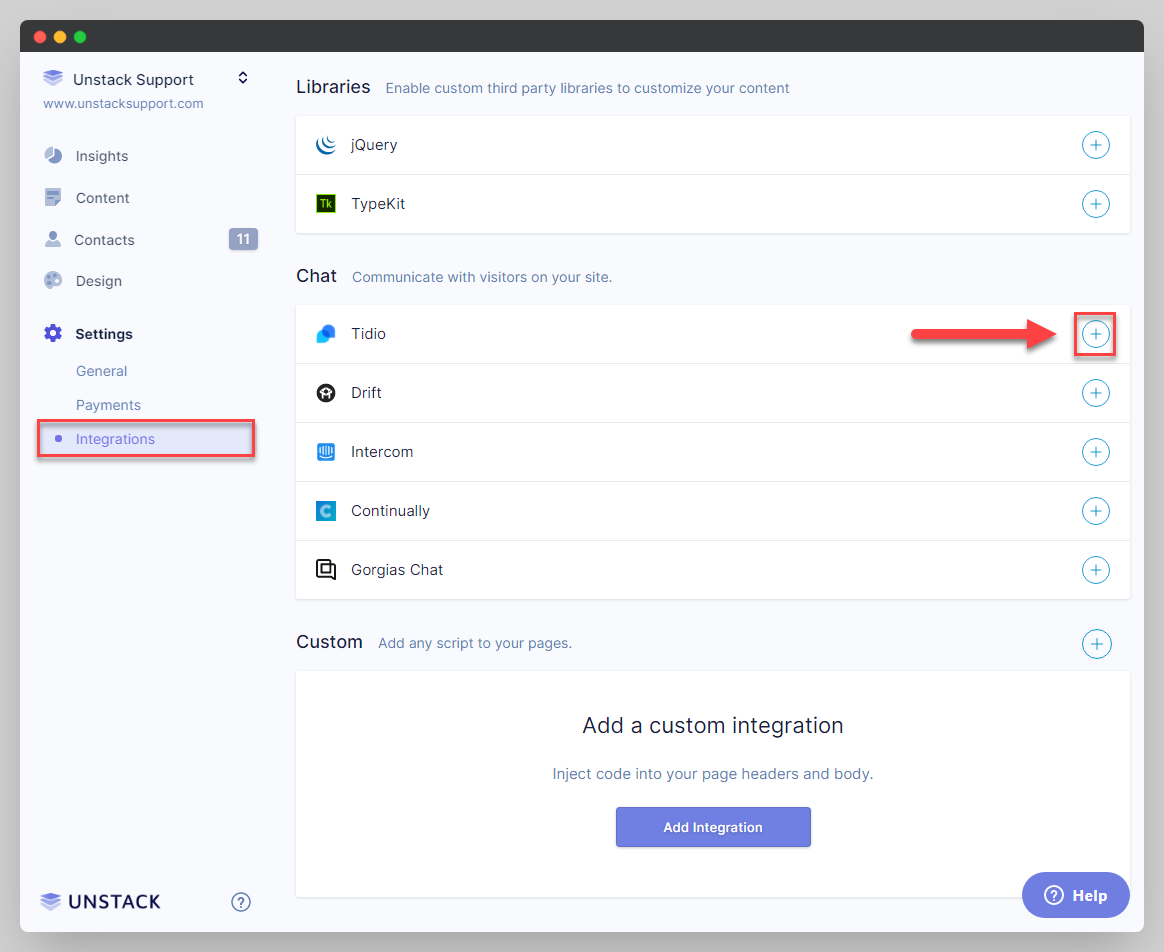Expand the jQuery entry with its plus button
Viewport: 1164px width, 952px height.
tap(1096, 144)
